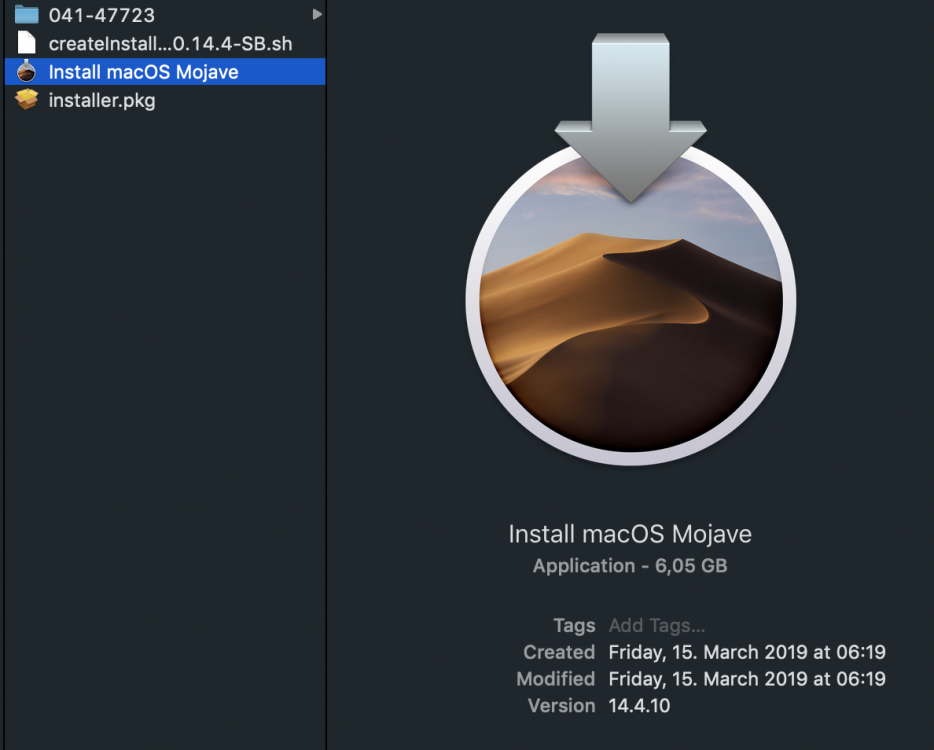Click the Tags label
Image resolution: width=934 pixels, height=750 pixels.
[574, 625]
